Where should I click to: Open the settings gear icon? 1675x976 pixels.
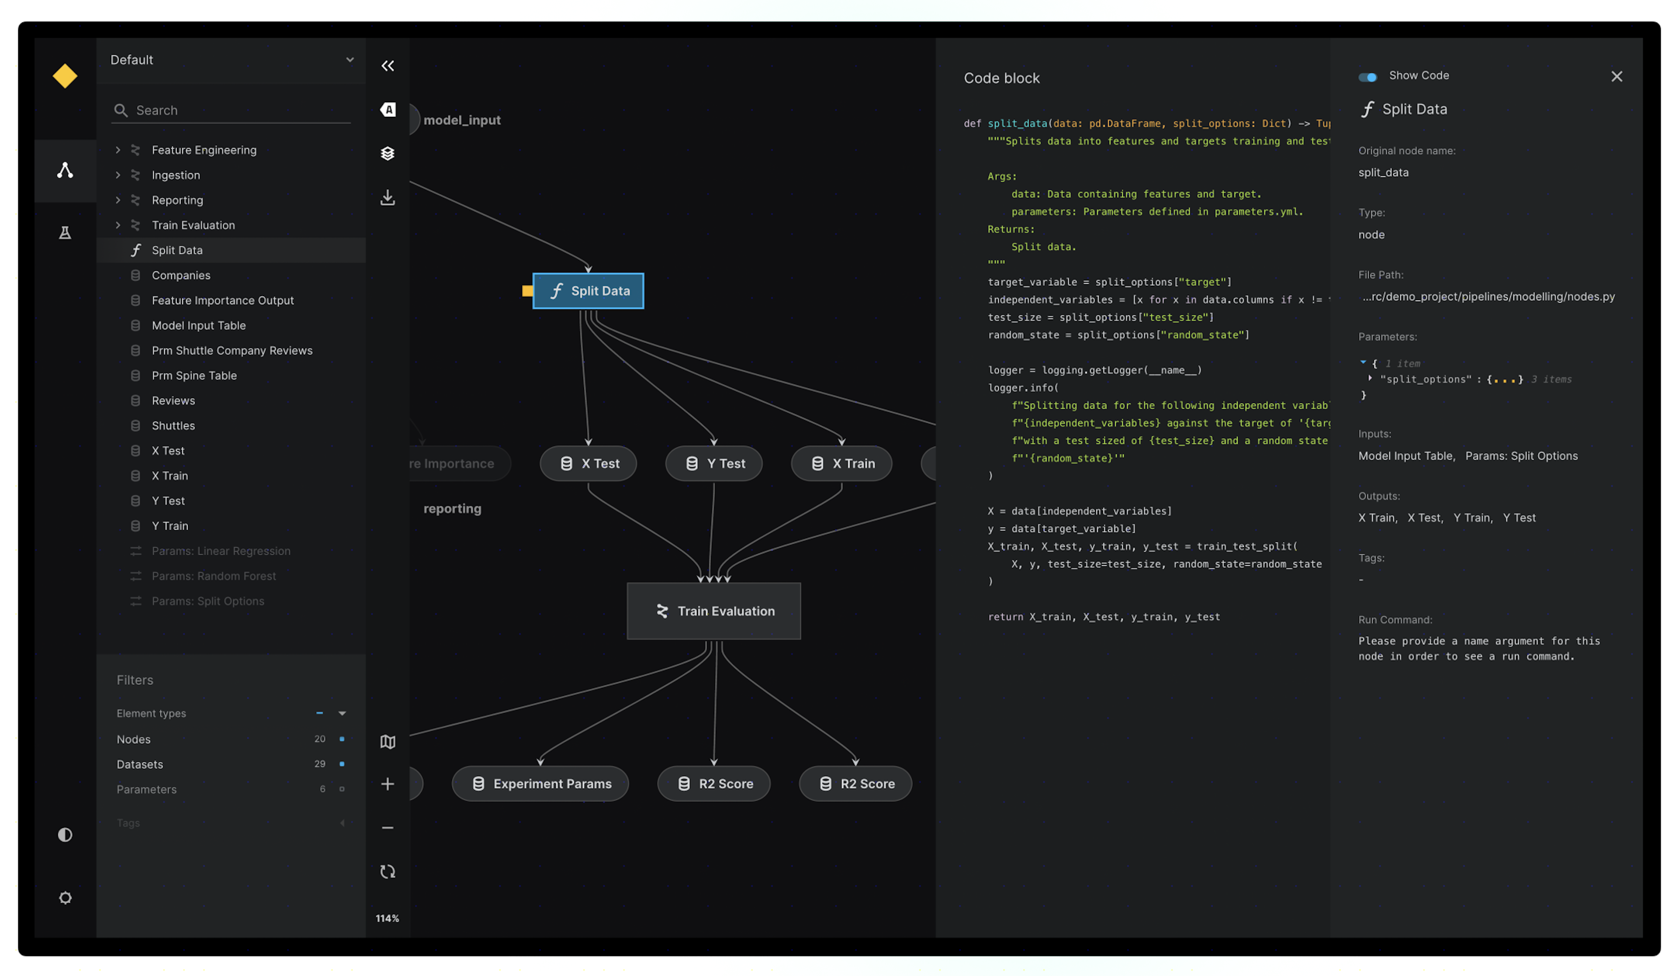tap(65, 898)
